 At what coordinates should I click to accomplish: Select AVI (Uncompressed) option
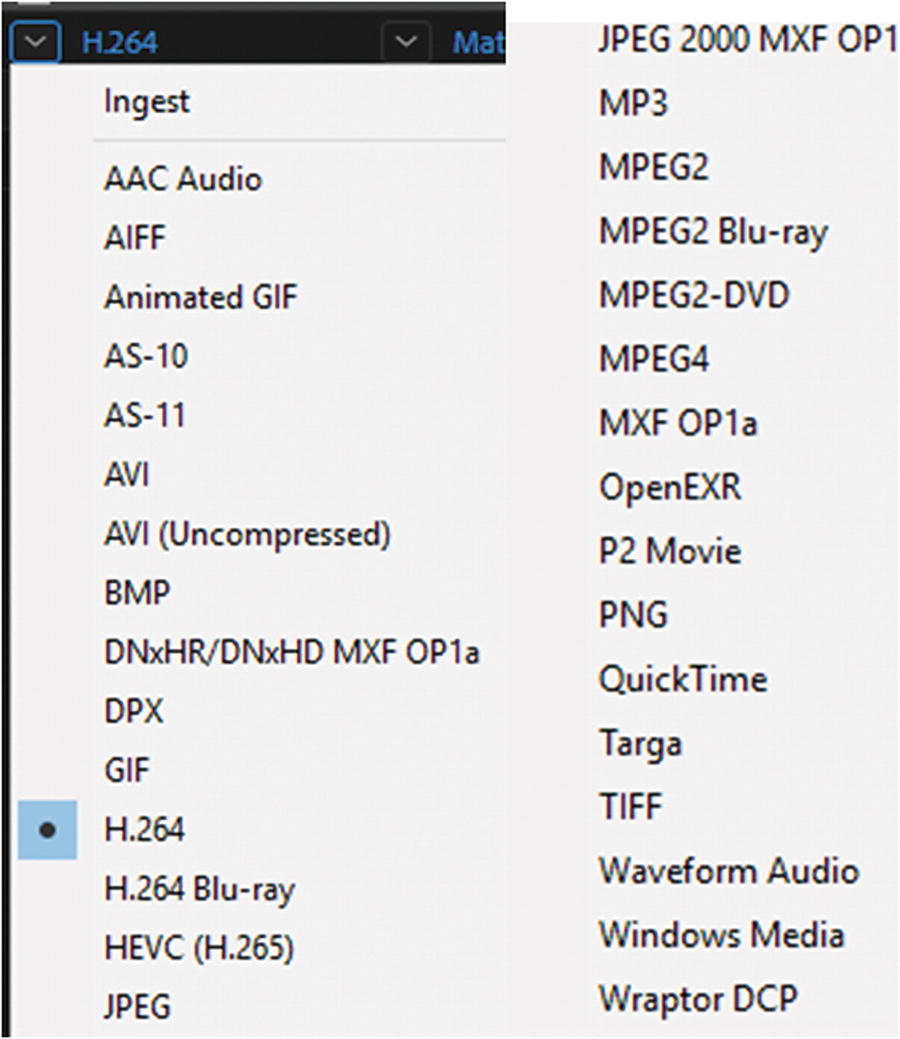[x=246, y=534]
